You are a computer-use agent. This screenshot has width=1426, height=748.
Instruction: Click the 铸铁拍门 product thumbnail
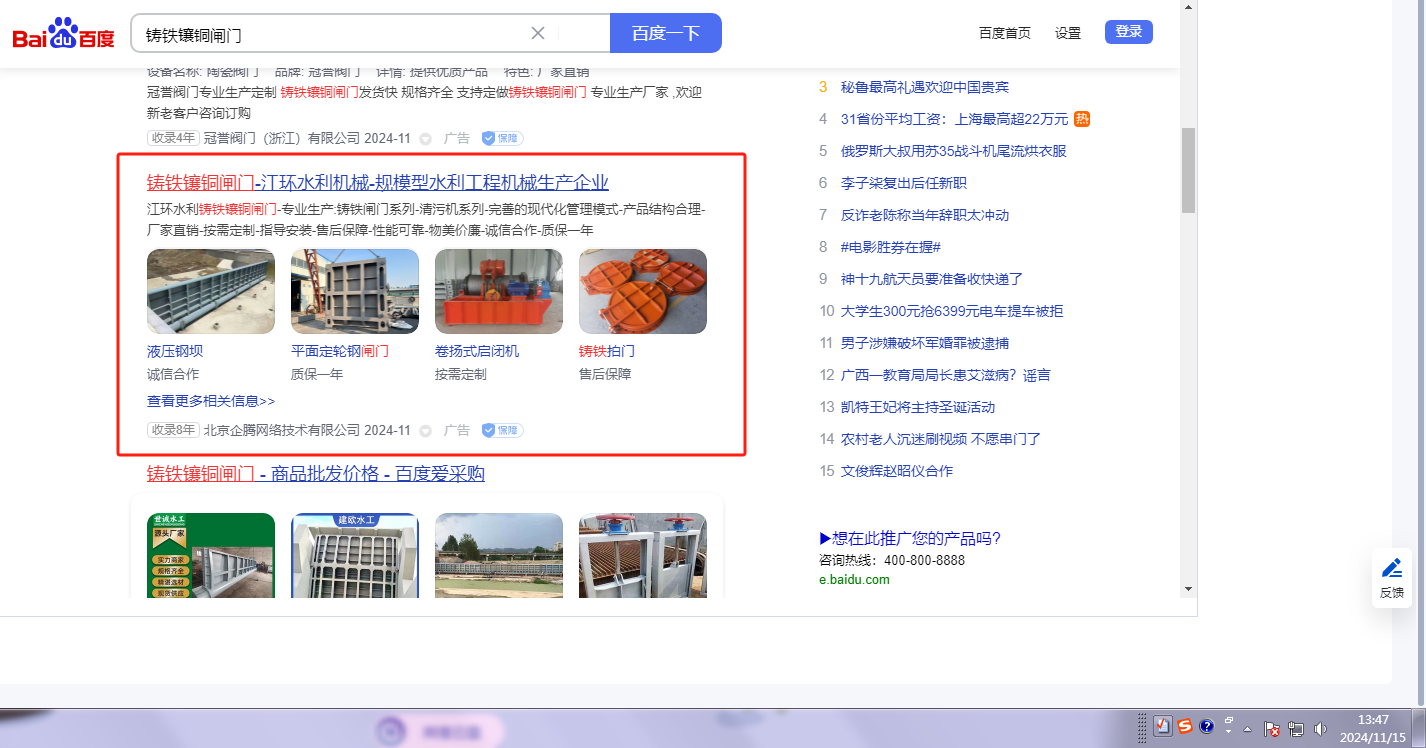pyautogui.click(x=643, y=291)
